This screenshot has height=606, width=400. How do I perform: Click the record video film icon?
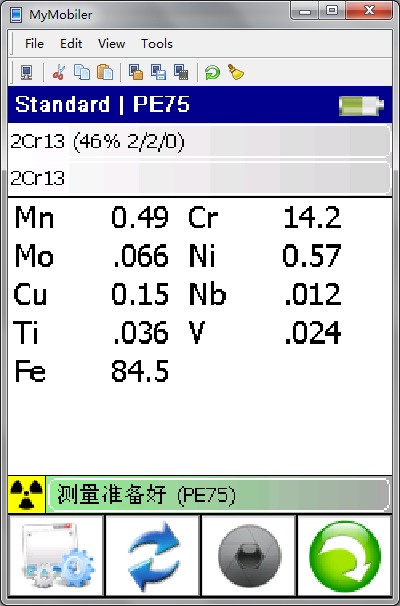point(181,72)
